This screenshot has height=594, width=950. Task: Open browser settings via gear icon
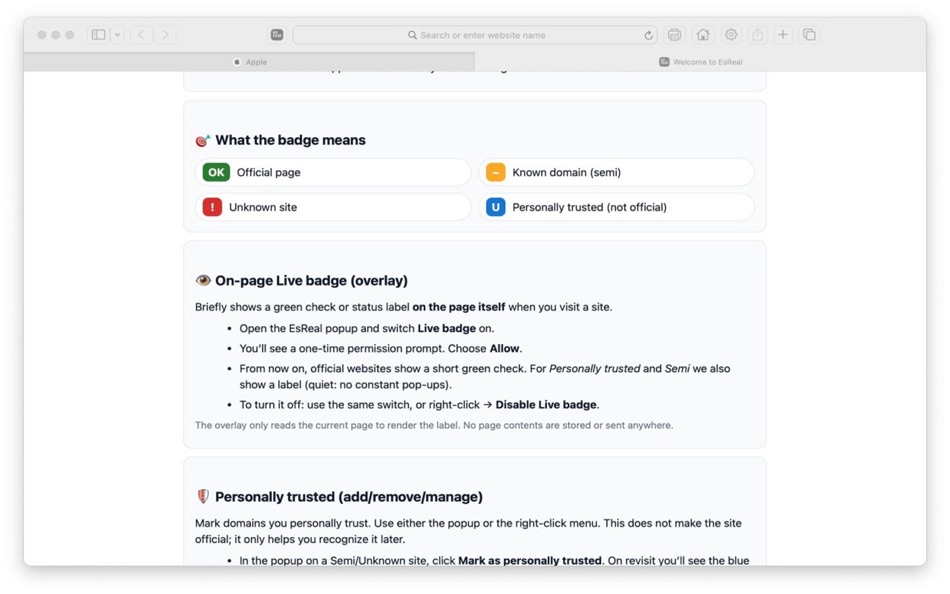click(731, 34)
